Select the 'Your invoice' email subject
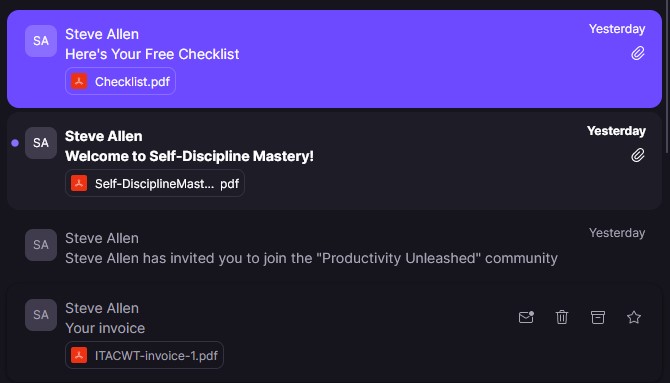670x383 pixels. click(x=105, y=328)
